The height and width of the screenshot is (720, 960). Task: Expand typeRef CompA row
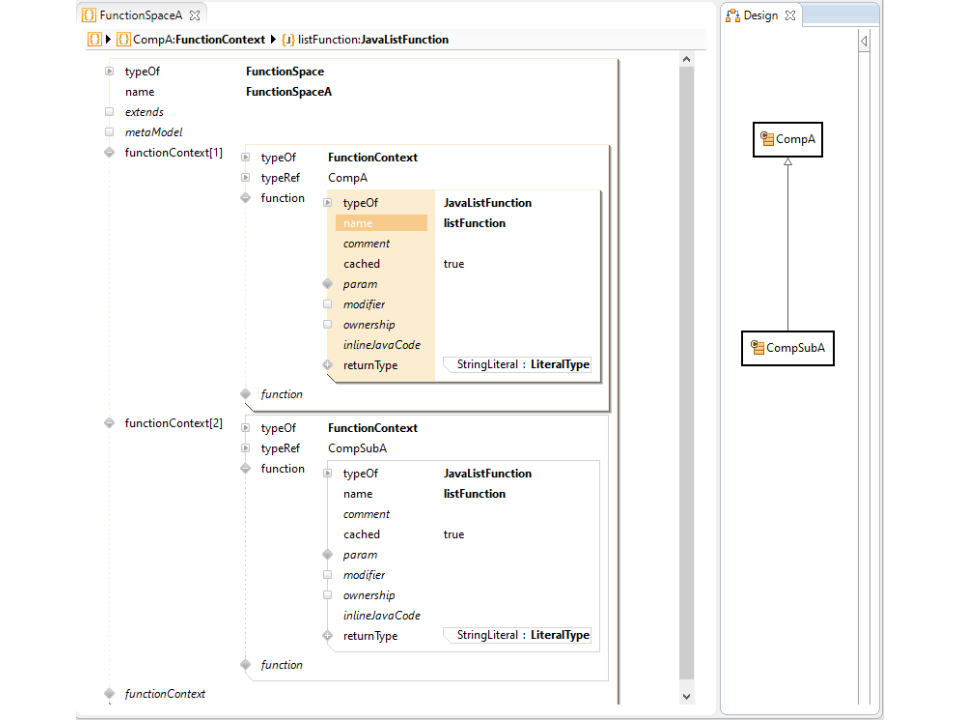(x=246, y=177)
